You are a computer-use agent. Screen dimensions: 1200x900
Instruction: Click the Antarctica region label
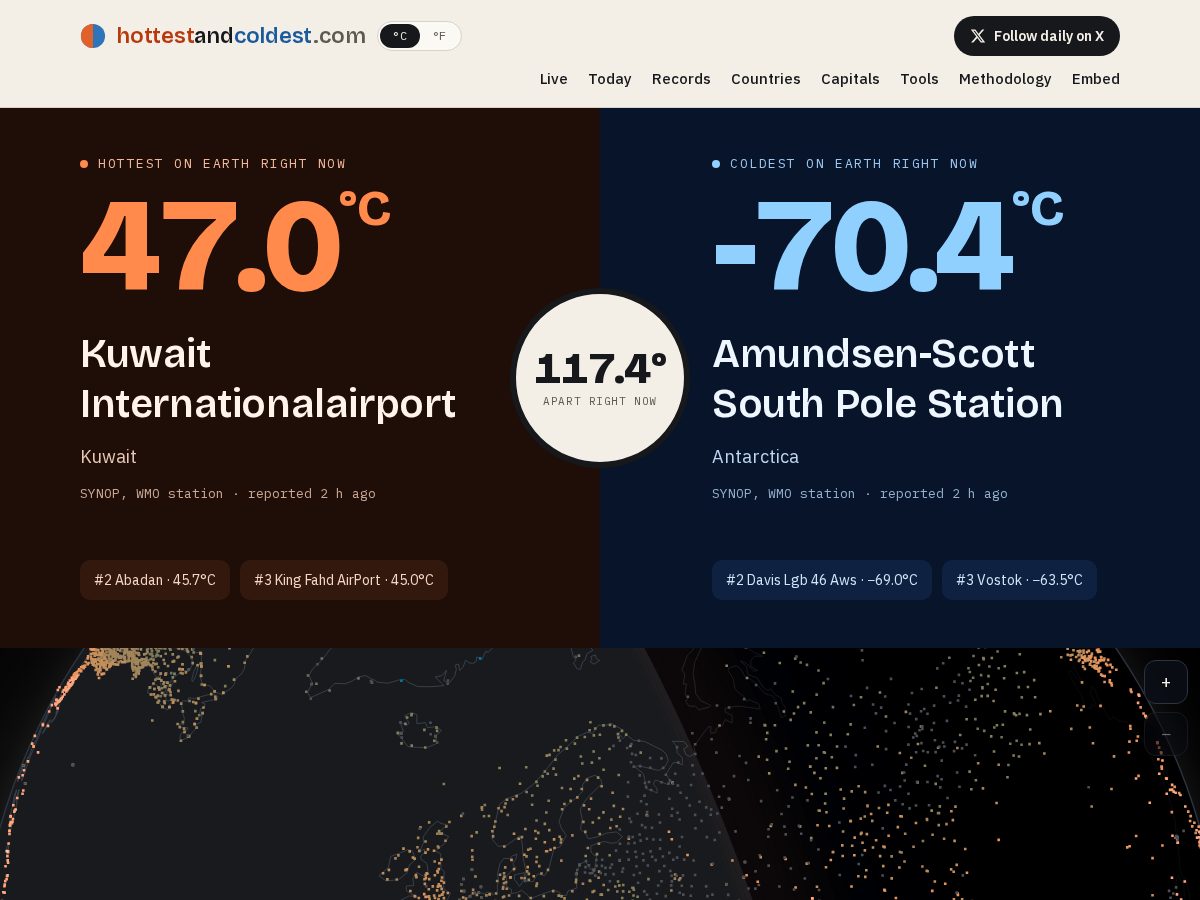click(x=755, y=457)
